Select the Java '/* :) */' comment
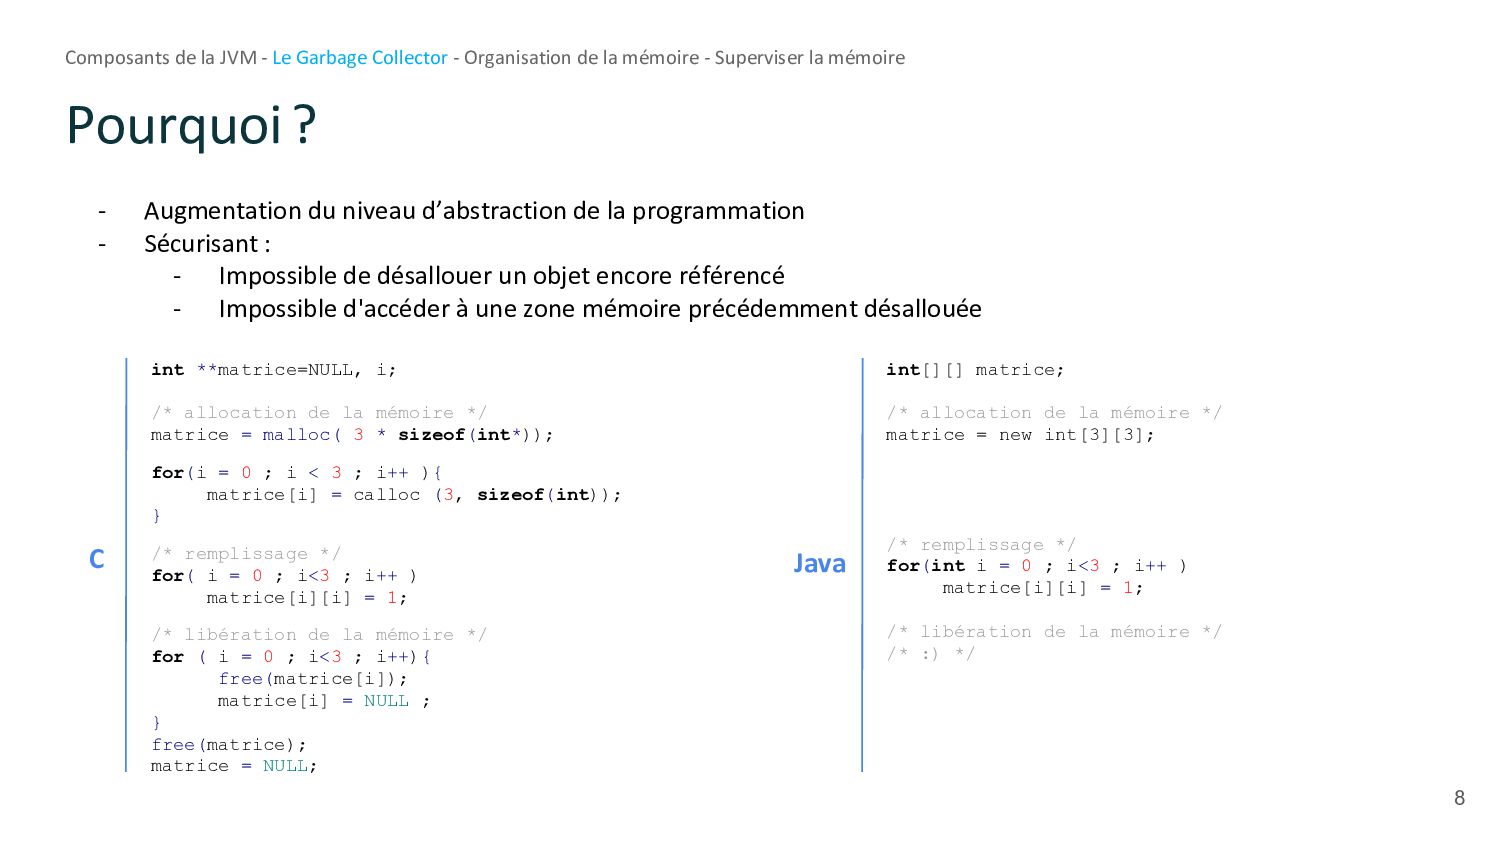 coord(930,654)
